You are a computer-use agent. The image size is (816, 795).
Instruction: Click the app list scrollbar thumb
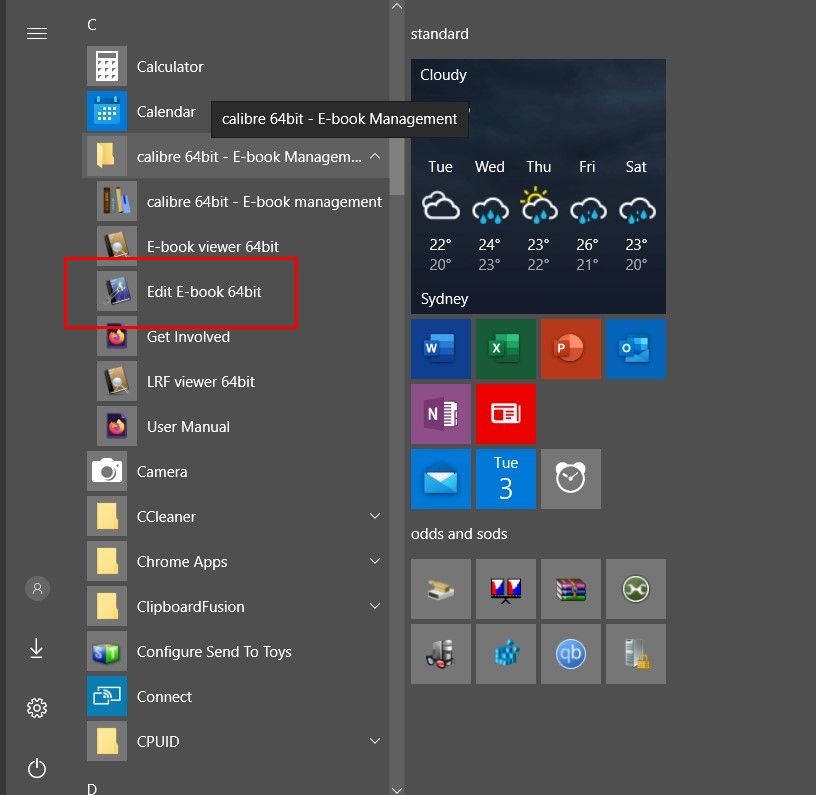pos(397,166)
